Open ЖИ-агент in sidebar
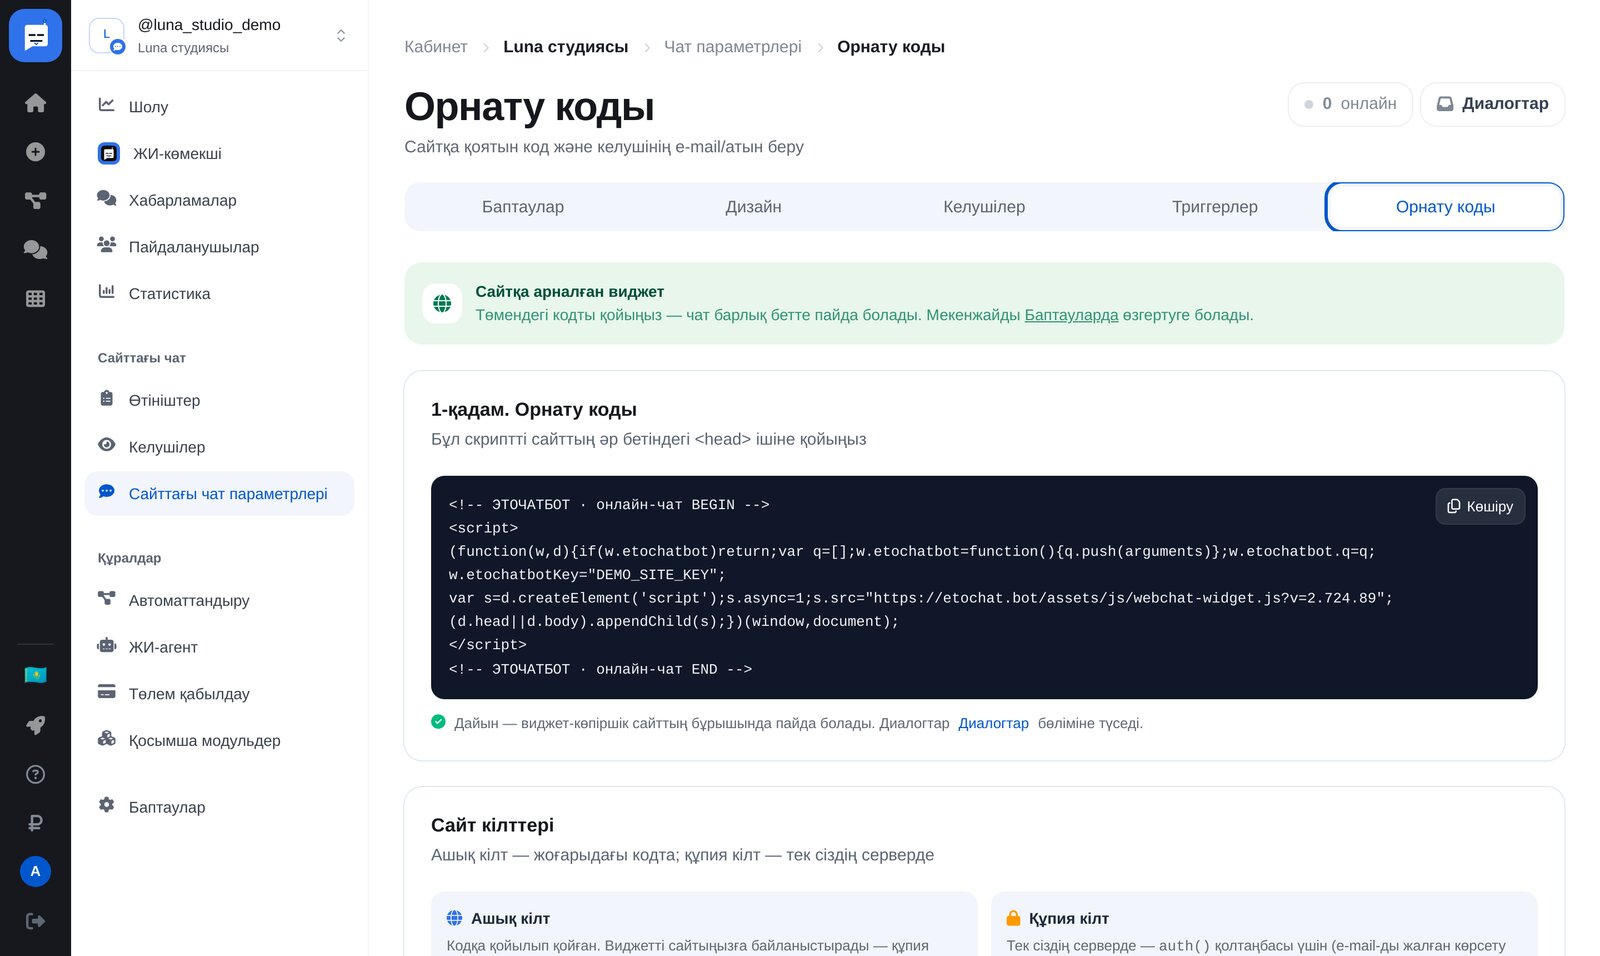The height and width of the screenshot is (956, 1600). [x=220, y=647]
